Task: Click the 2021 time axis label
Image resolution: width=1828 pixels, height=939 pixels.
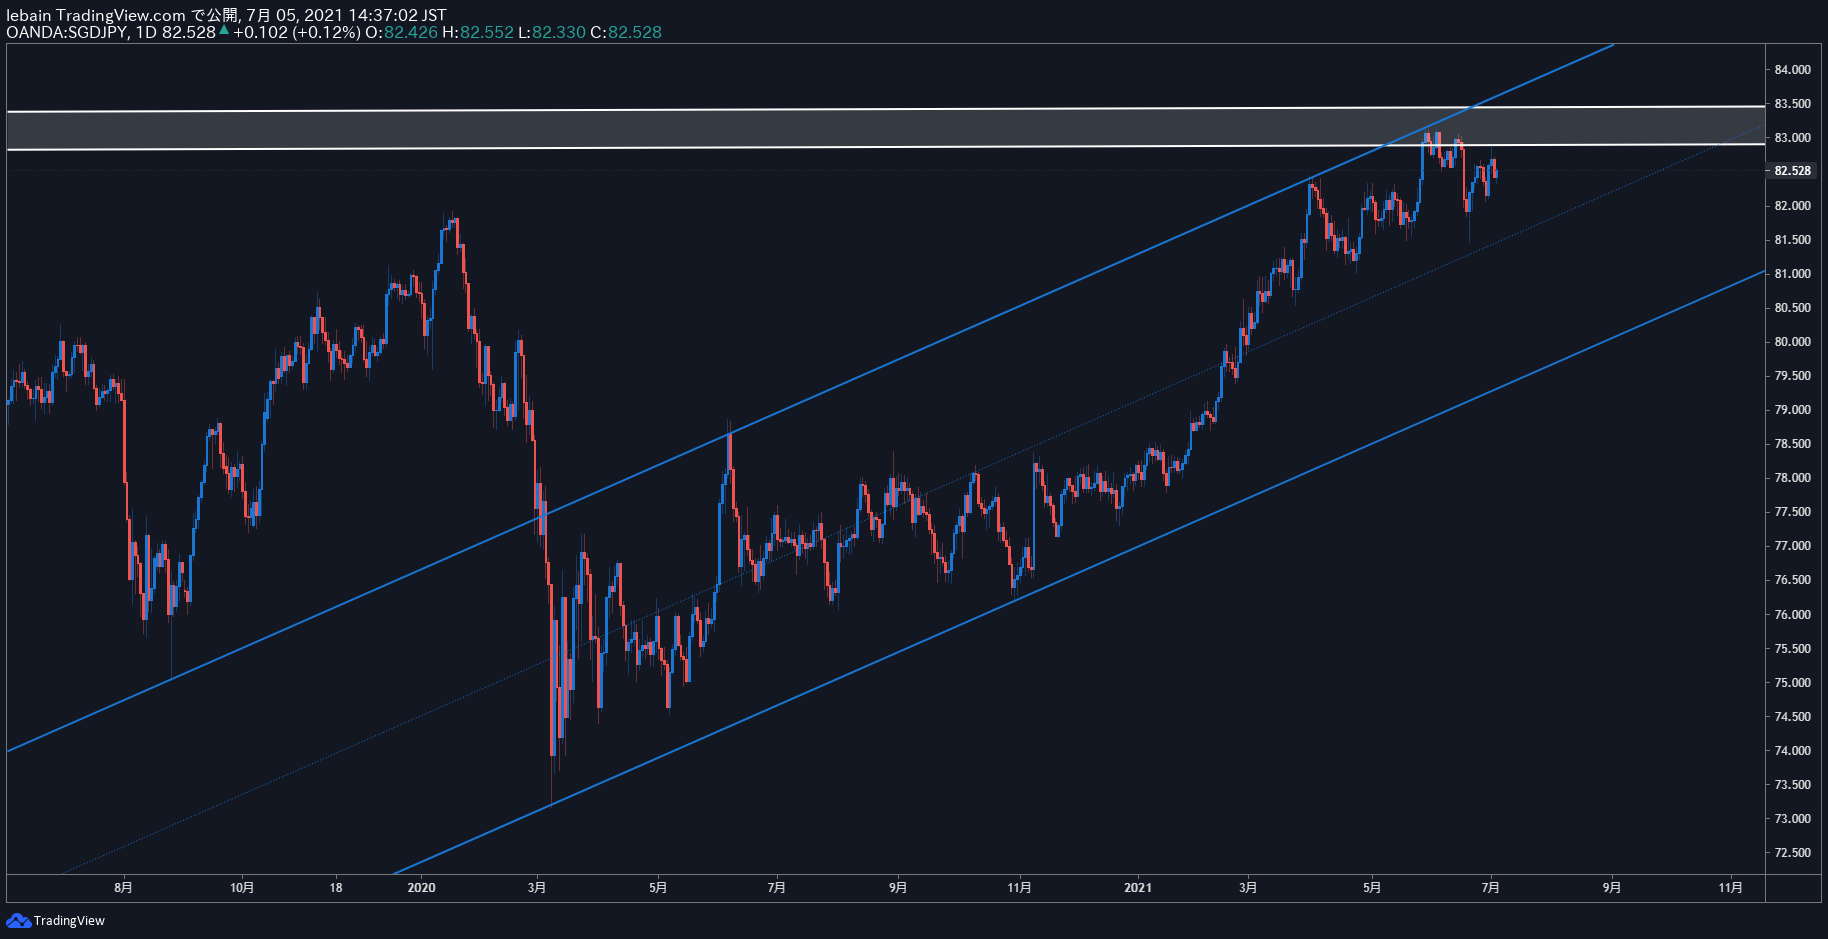Action: point(1138,888)
